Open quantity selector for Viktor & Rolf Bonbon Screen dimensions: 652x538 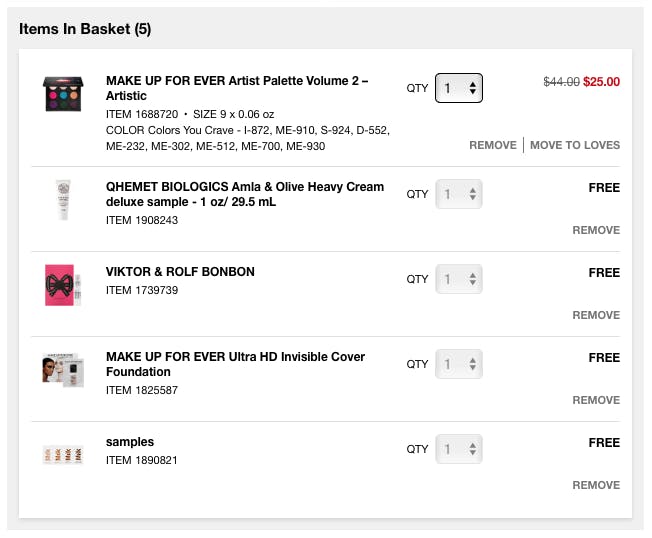[459, 279]
